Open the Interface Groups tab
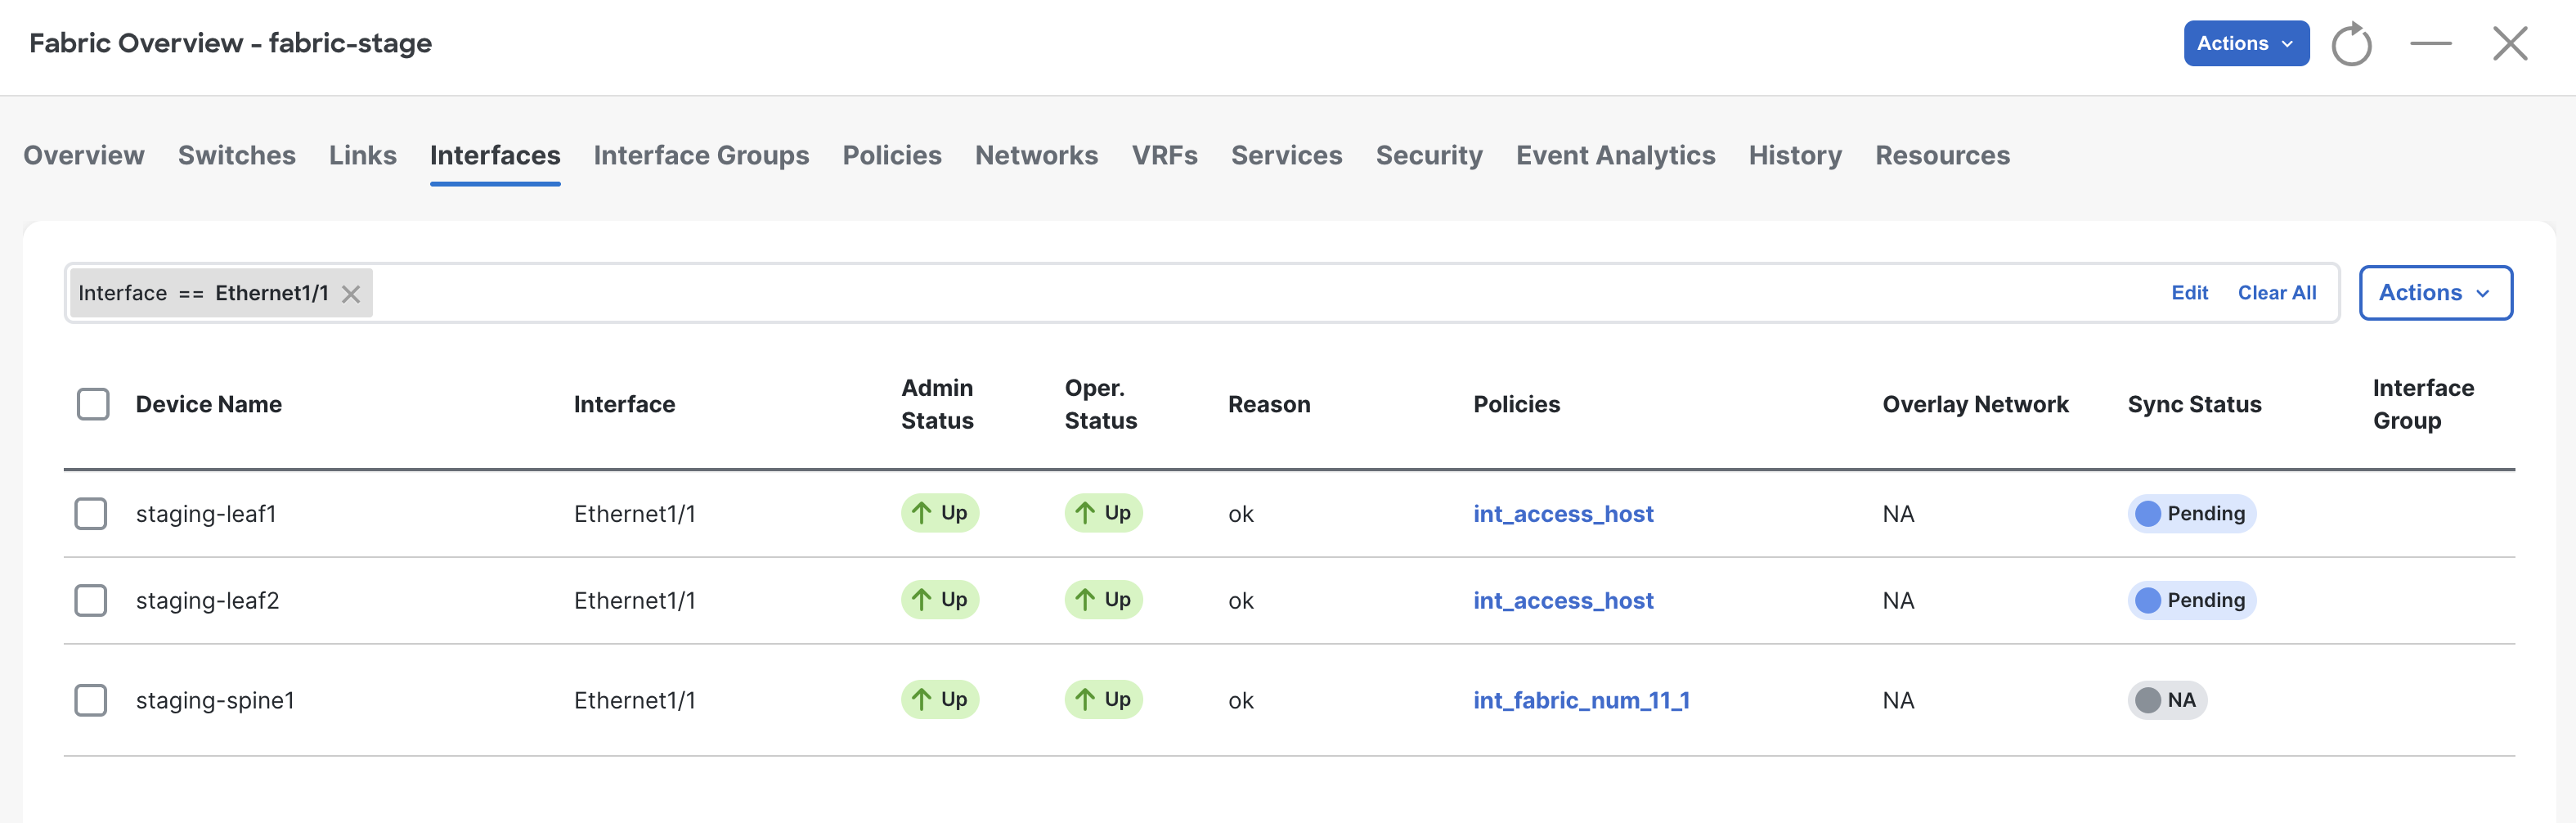Image resolution: width=2576 pixels, height=823 pixels. point(701,155)
